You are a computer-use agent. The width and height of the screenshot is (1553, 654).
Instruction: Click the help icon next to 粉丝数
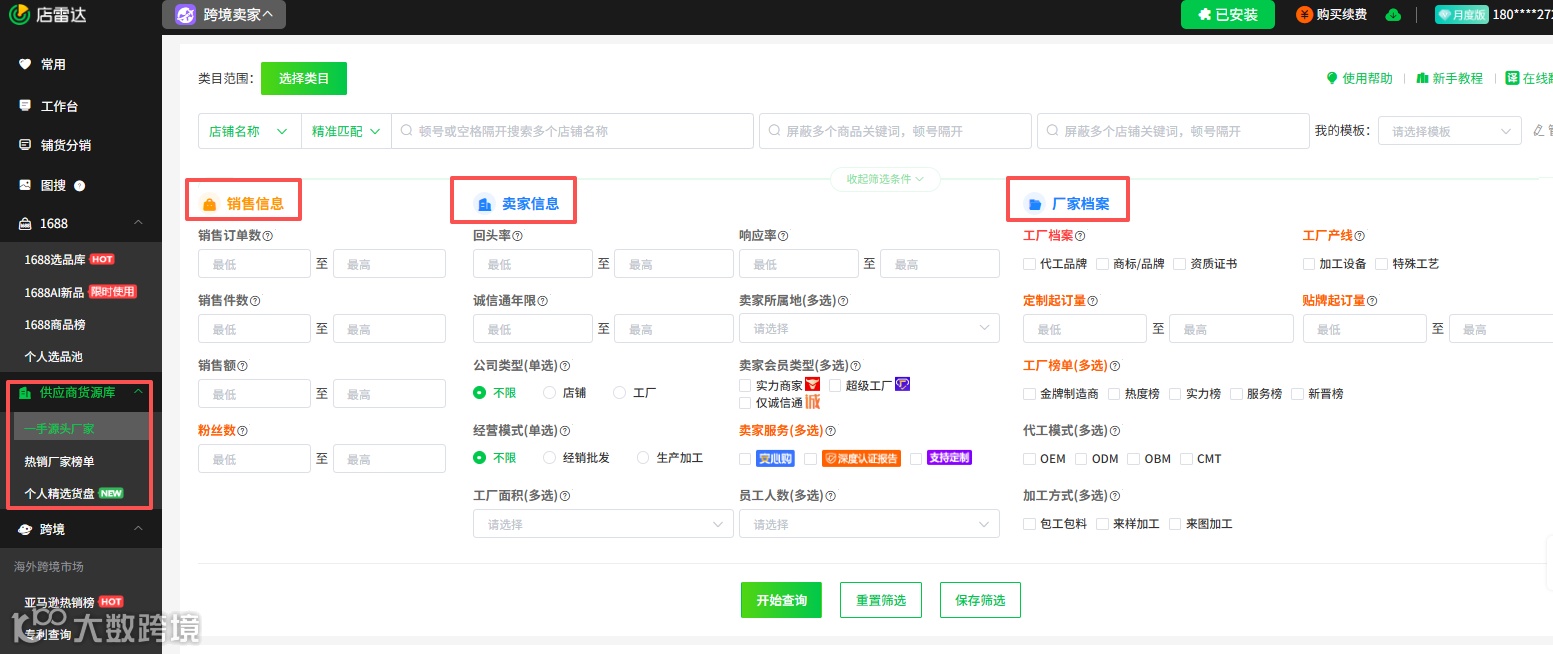tap(242, 431)
